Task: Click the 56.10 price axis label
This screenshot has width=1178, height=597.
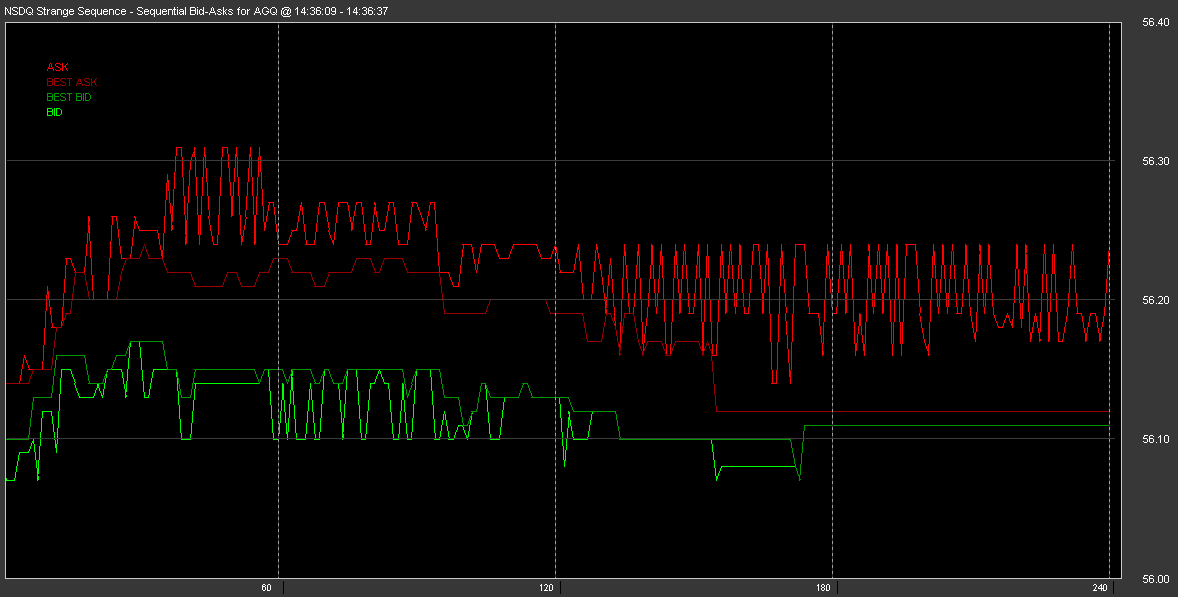Action: [1155, 439]
